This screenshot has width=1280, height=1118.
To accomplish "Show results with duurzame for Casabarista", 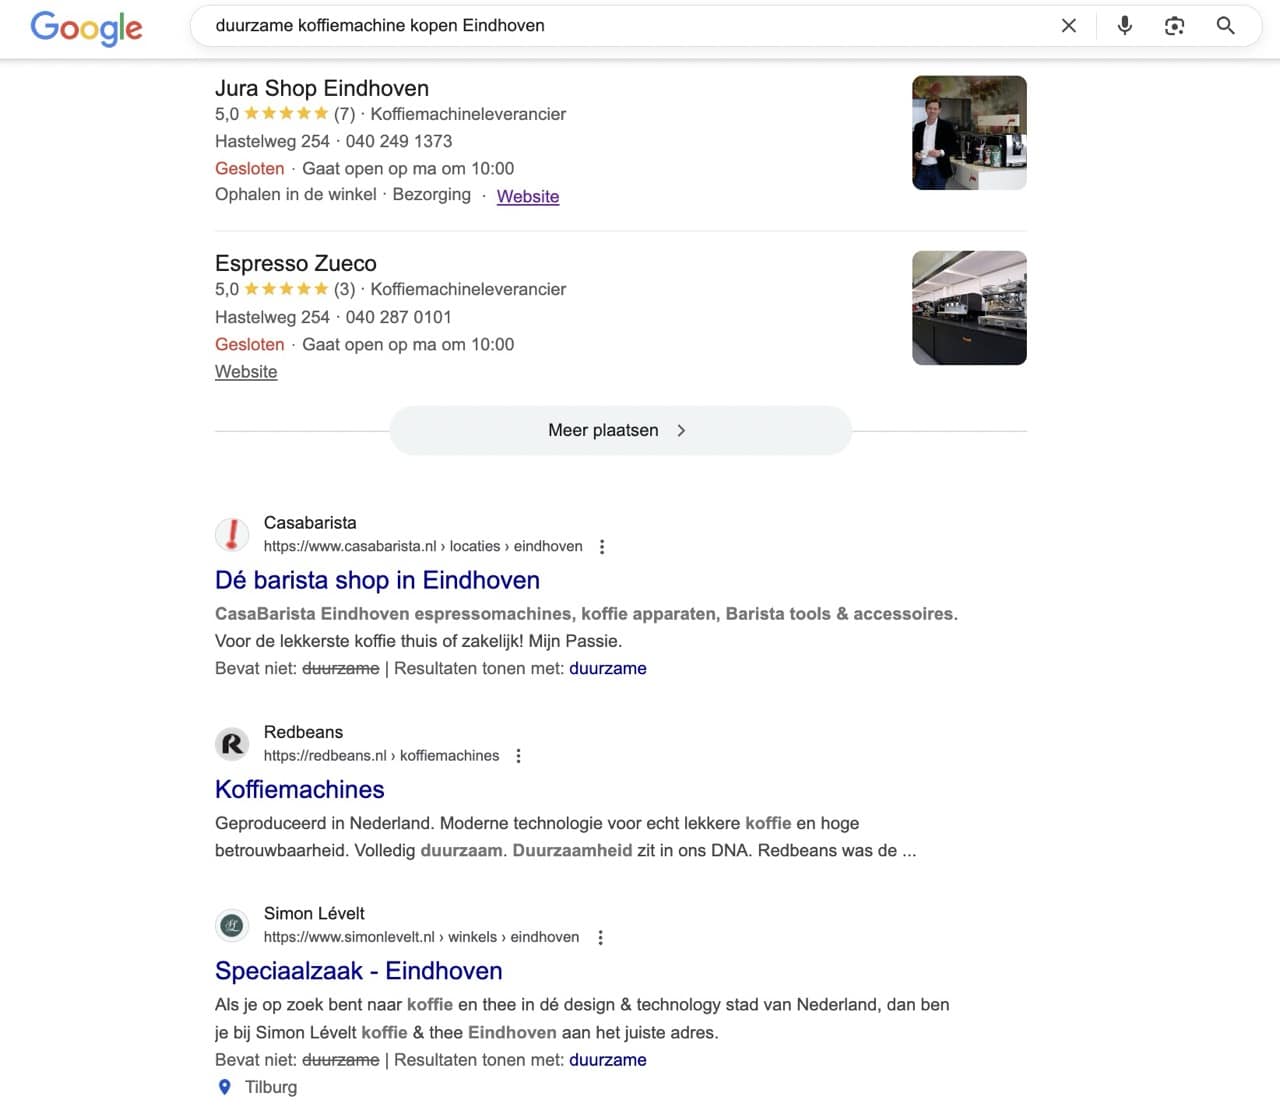I will pyautogui.click(x=608, y=668).
